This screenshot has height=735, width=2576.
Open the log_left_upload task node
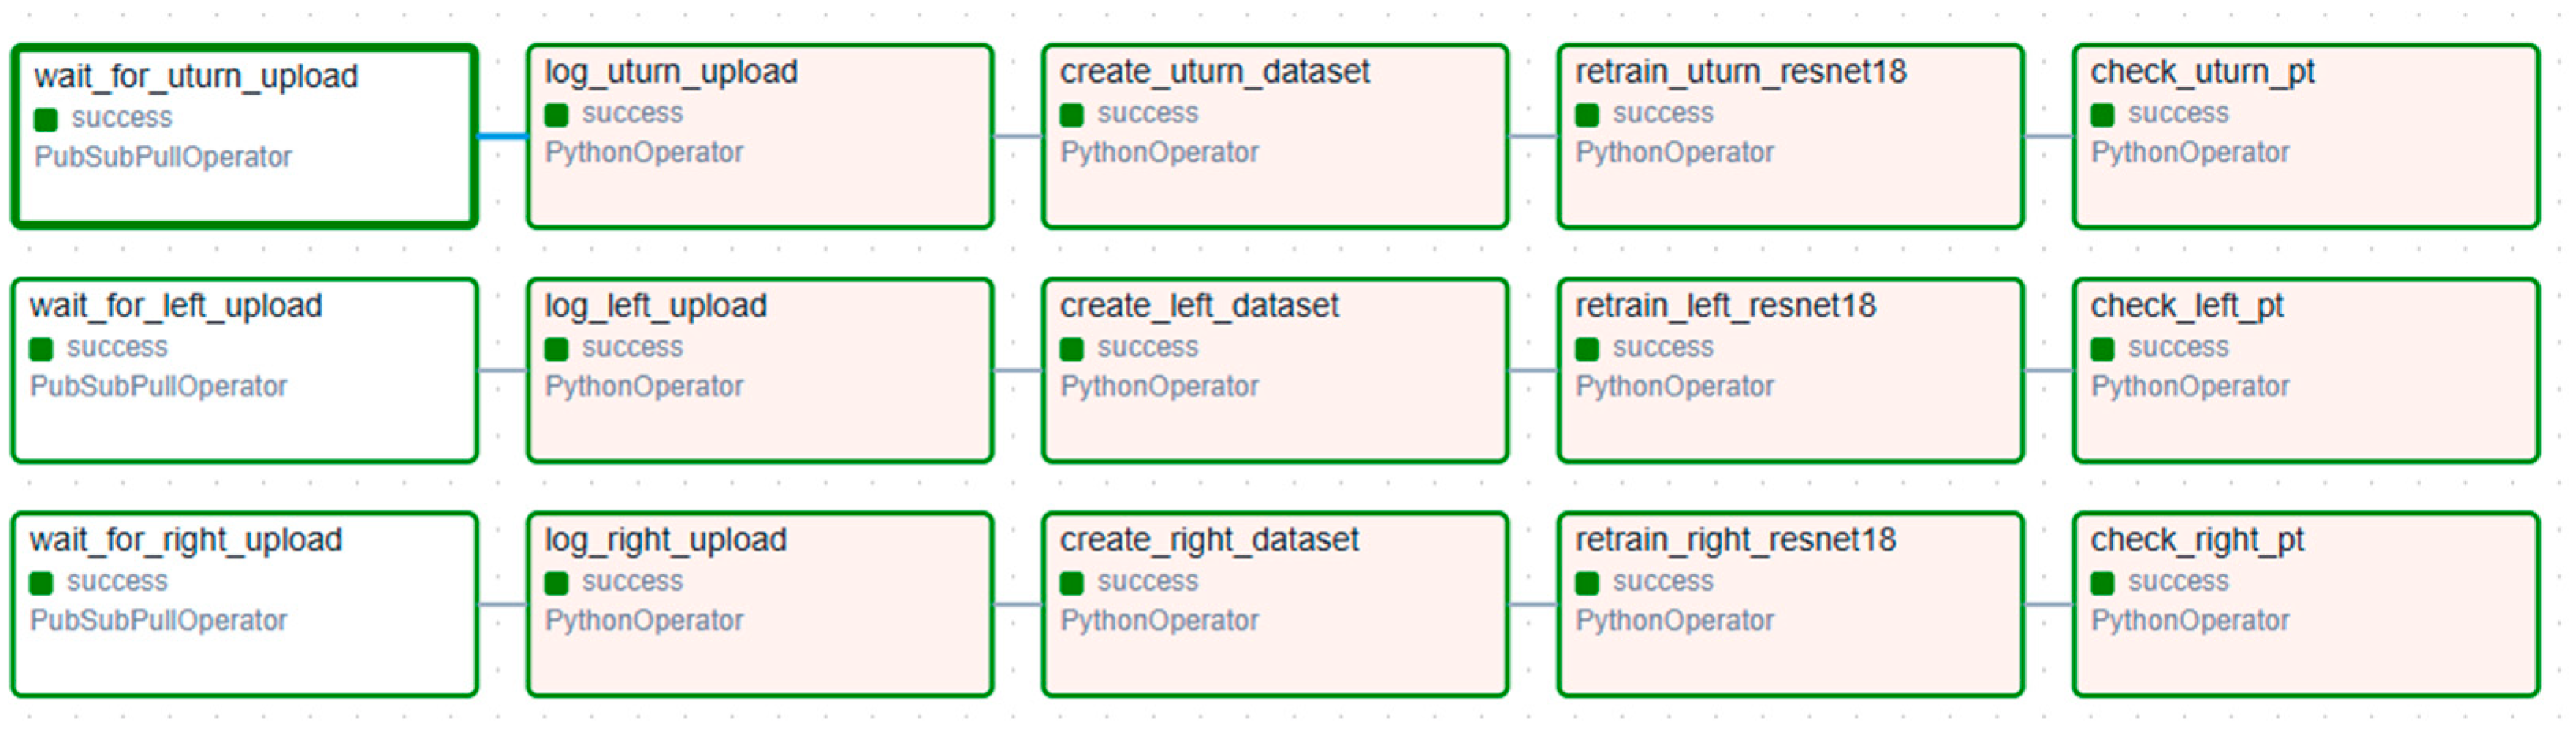point(759,371)
